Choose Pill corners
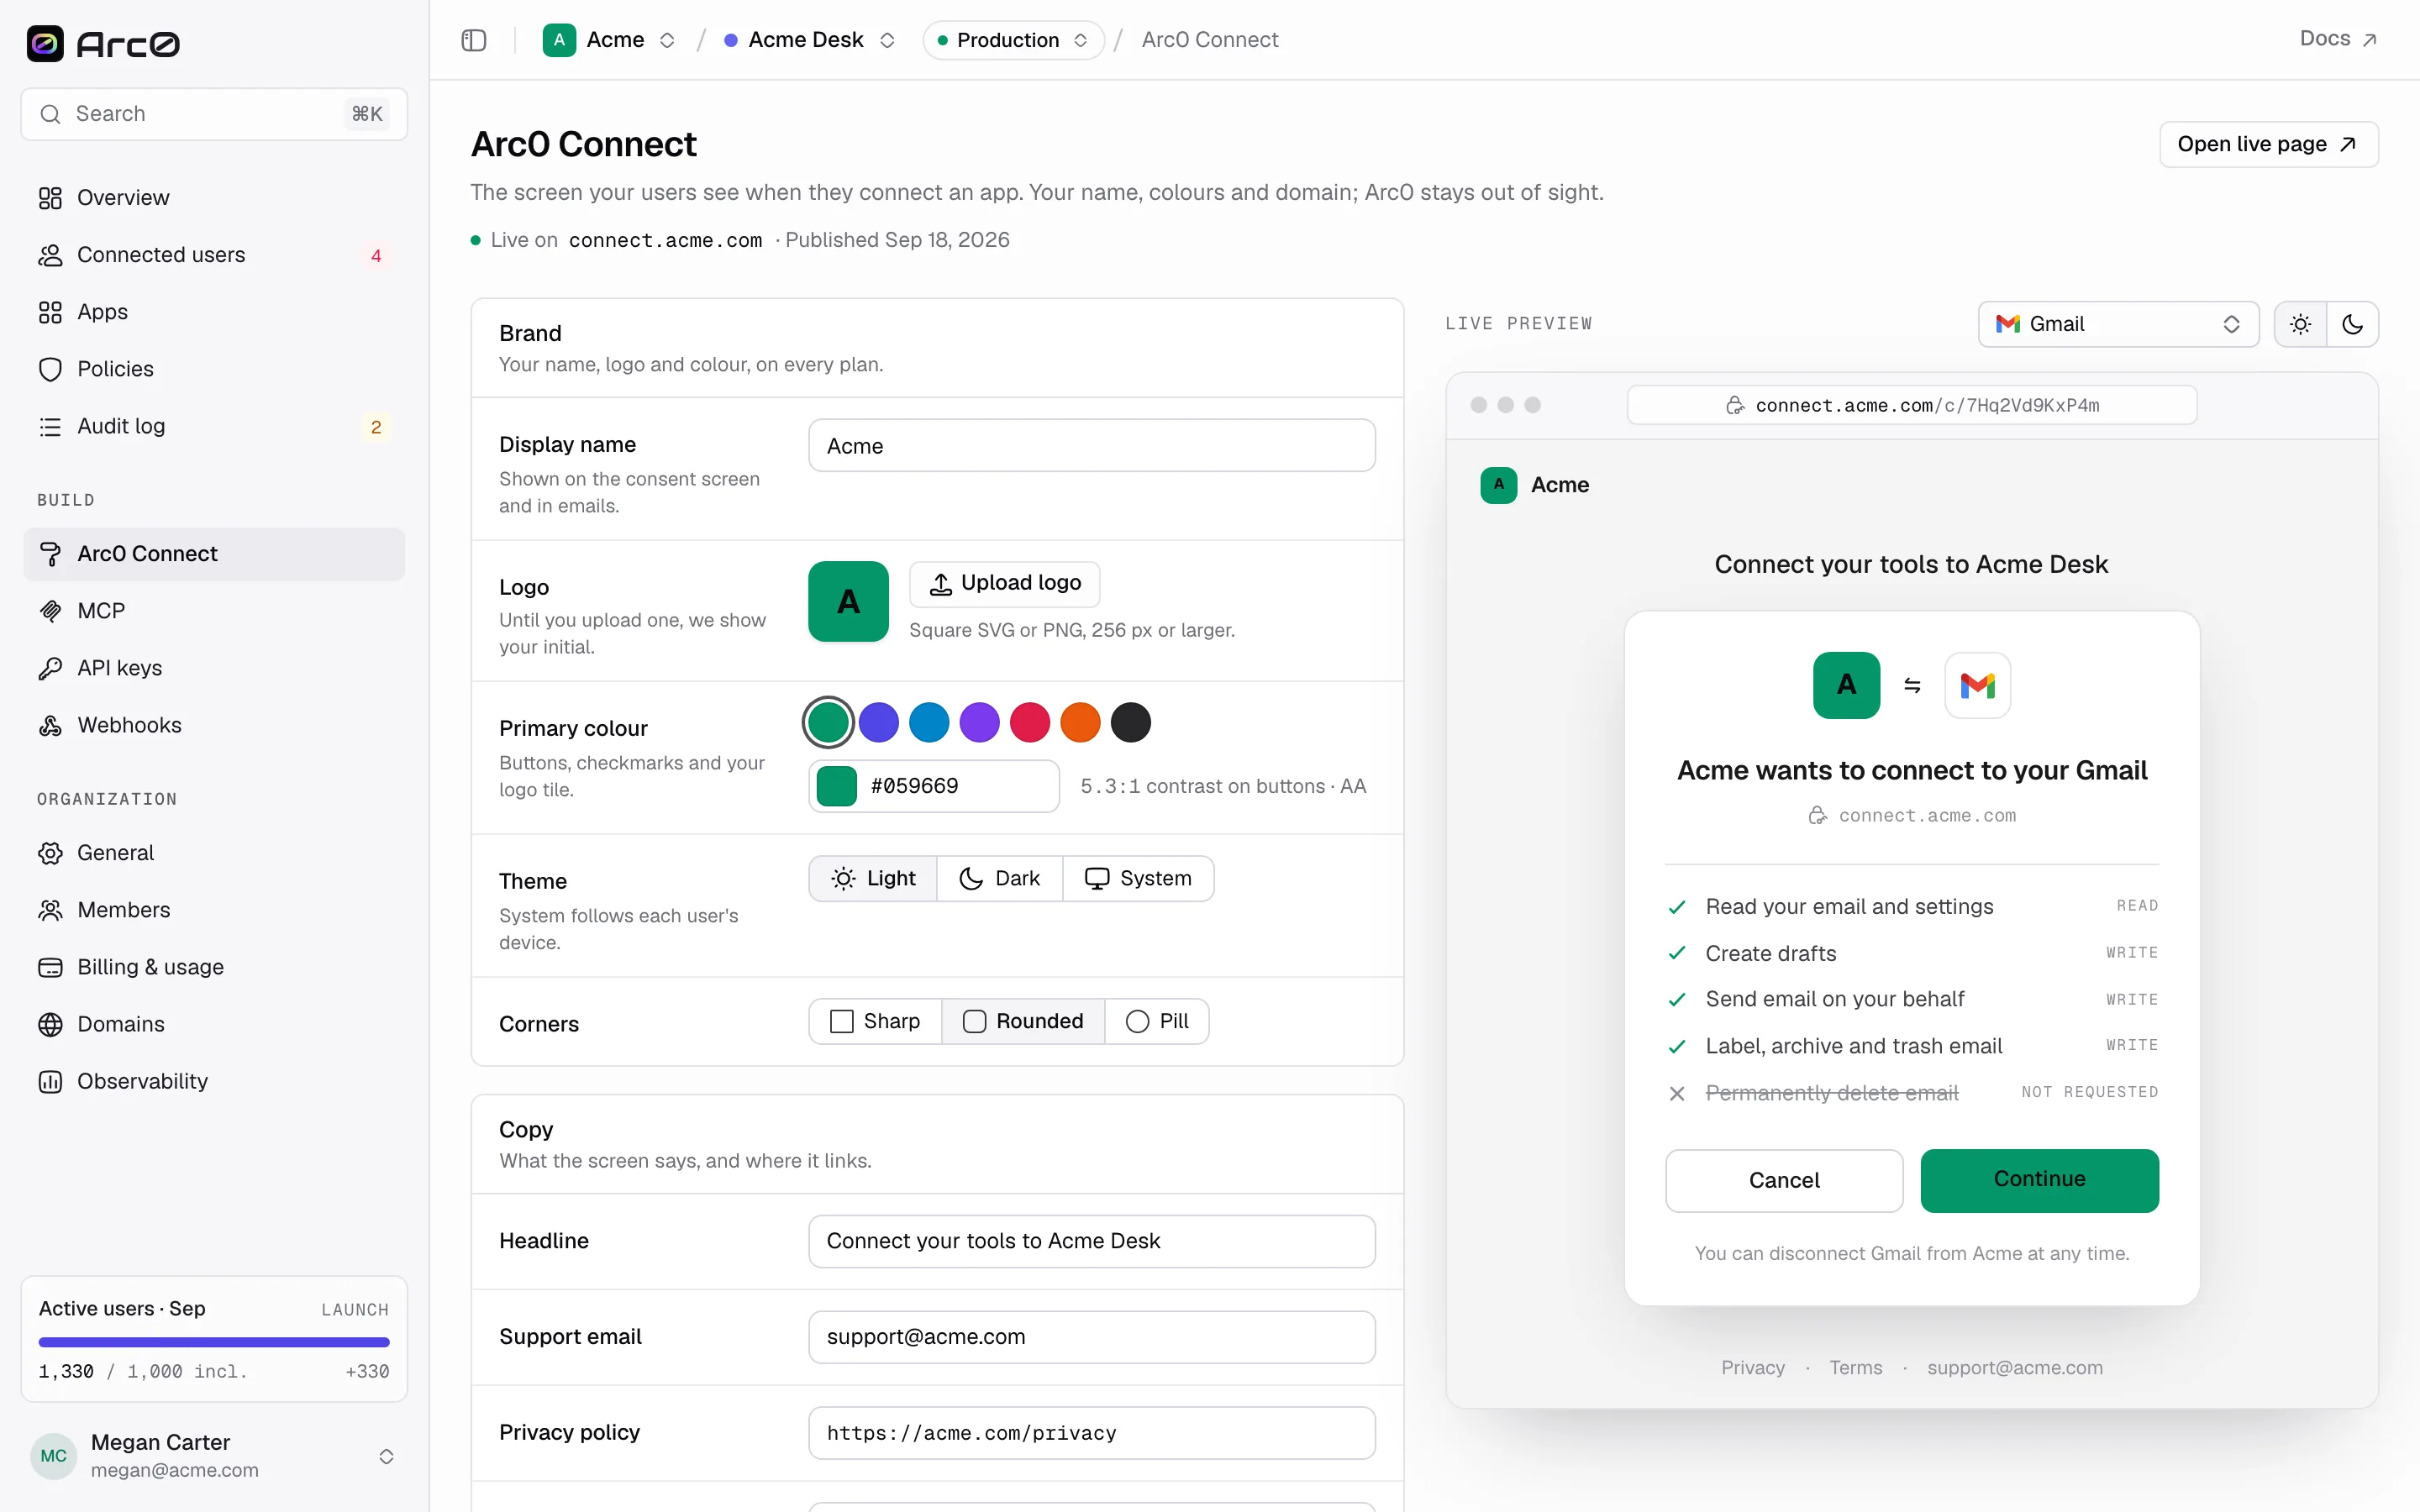The height and width of the screenshot is (1512, 2420). tap(1157, 1021)
